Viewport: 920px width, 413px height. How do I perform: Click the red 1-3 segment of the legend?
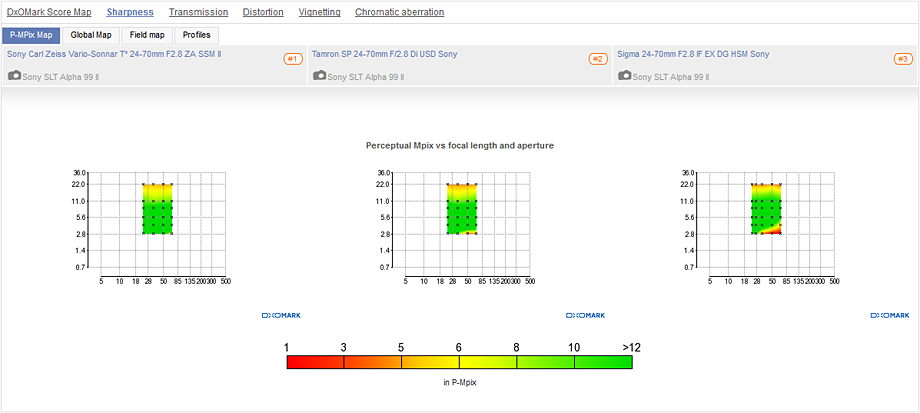(x=315, y=362)
